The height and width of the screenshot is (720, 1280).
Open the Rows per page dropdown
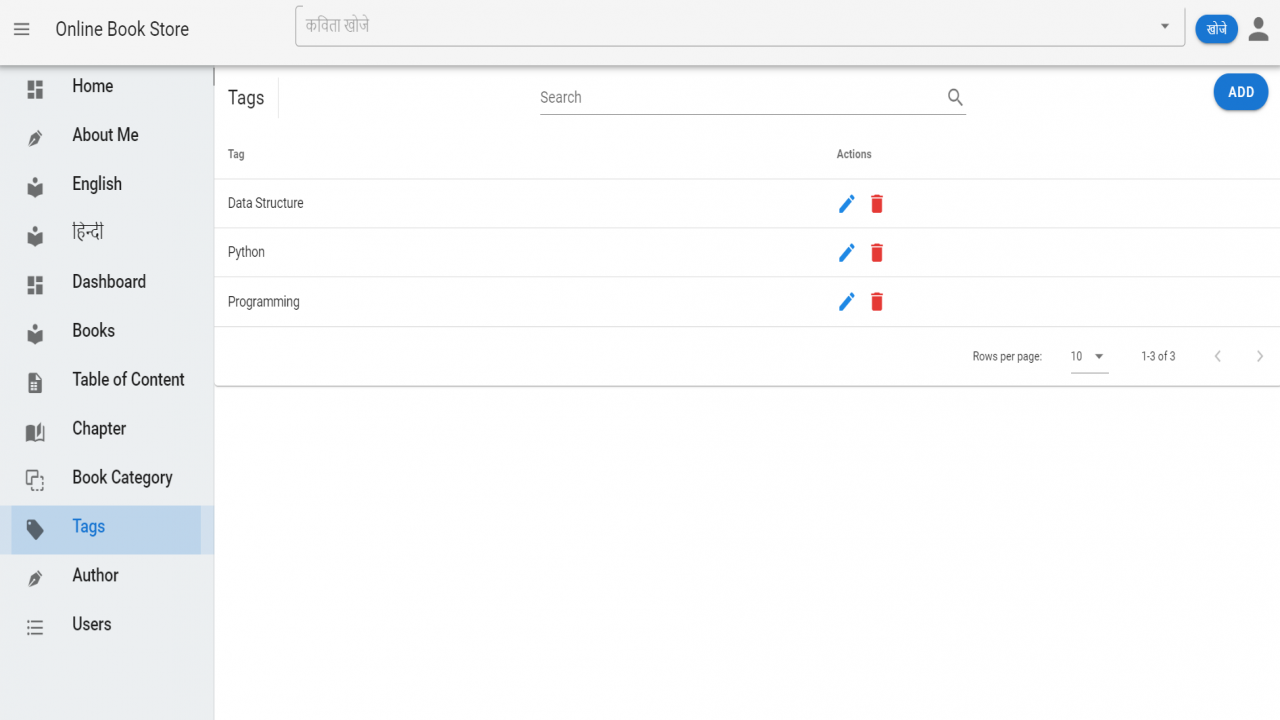(1089, 356)
